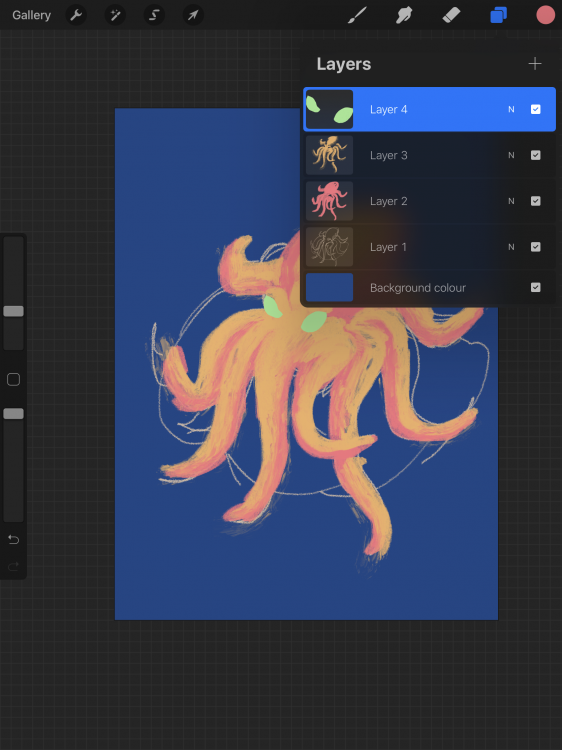Open blend mode N for Layer 3

[511, 155]
